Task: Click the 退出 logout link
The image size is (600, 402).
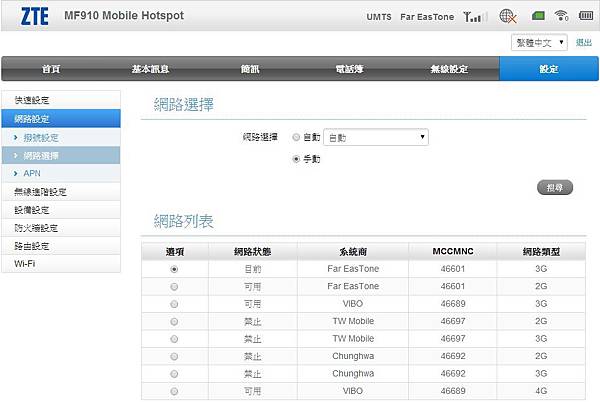Action: tap(584, 42)
